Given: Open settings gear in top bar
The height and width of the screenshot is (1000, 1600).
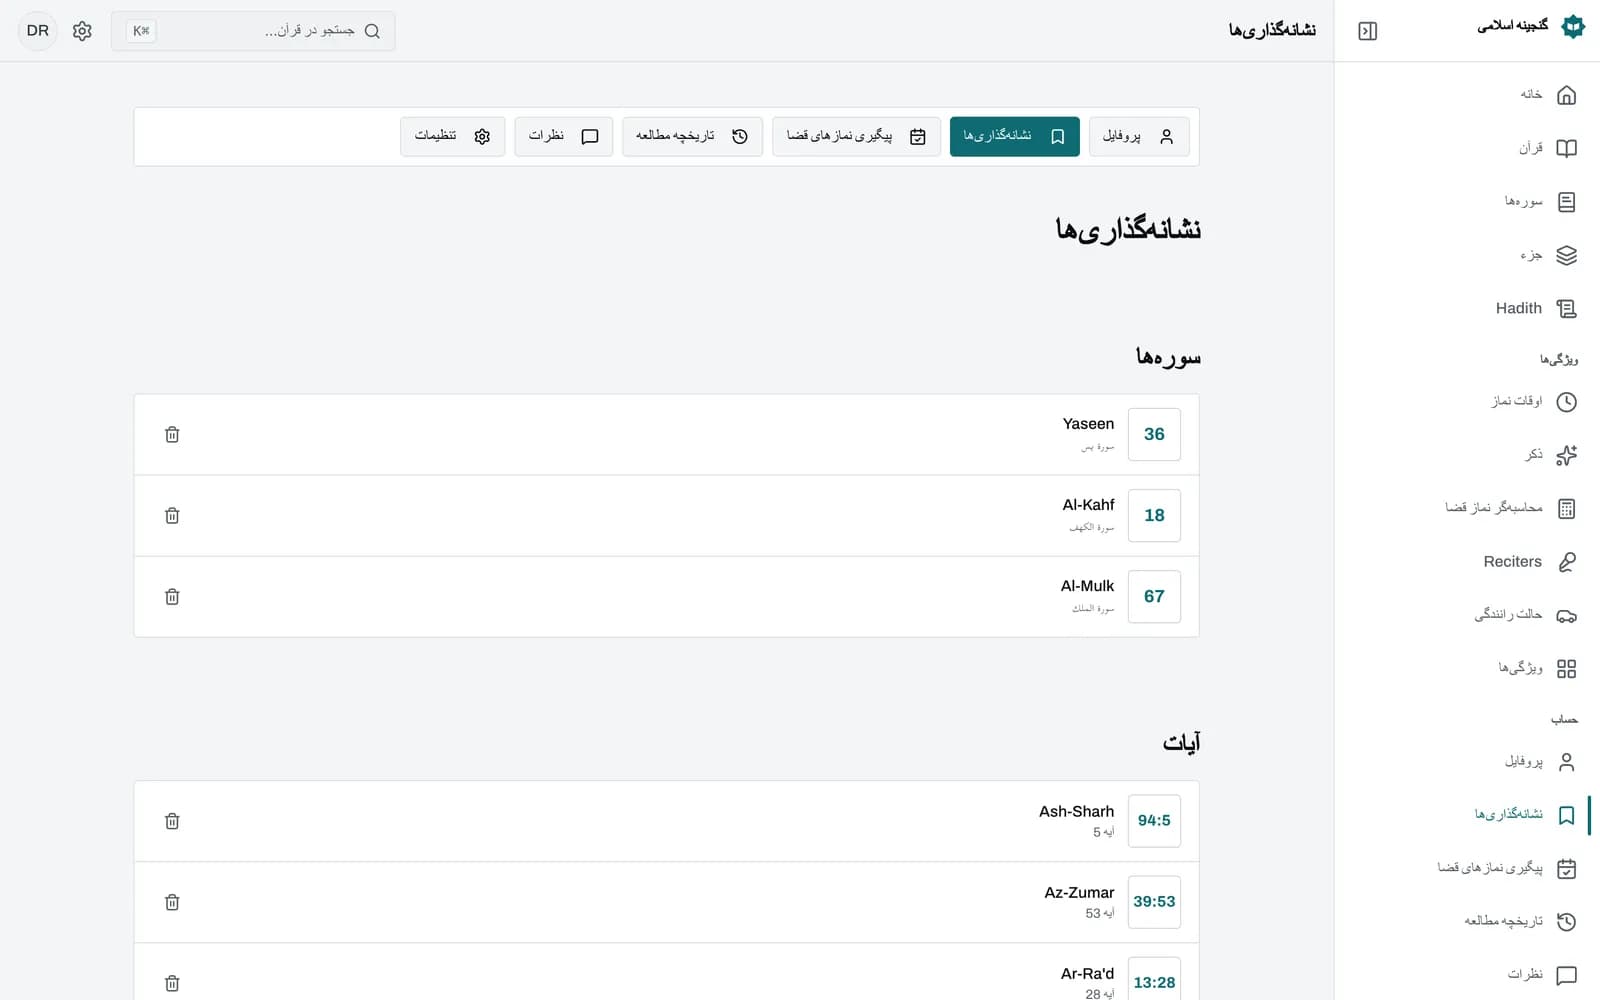Looking at the screenshot, I should (82, 31).
